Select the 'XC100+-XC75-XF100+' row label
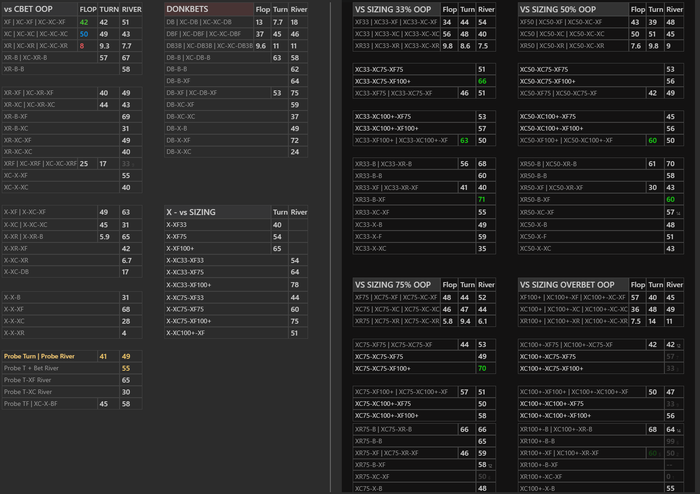 click(x=551, y=369)
